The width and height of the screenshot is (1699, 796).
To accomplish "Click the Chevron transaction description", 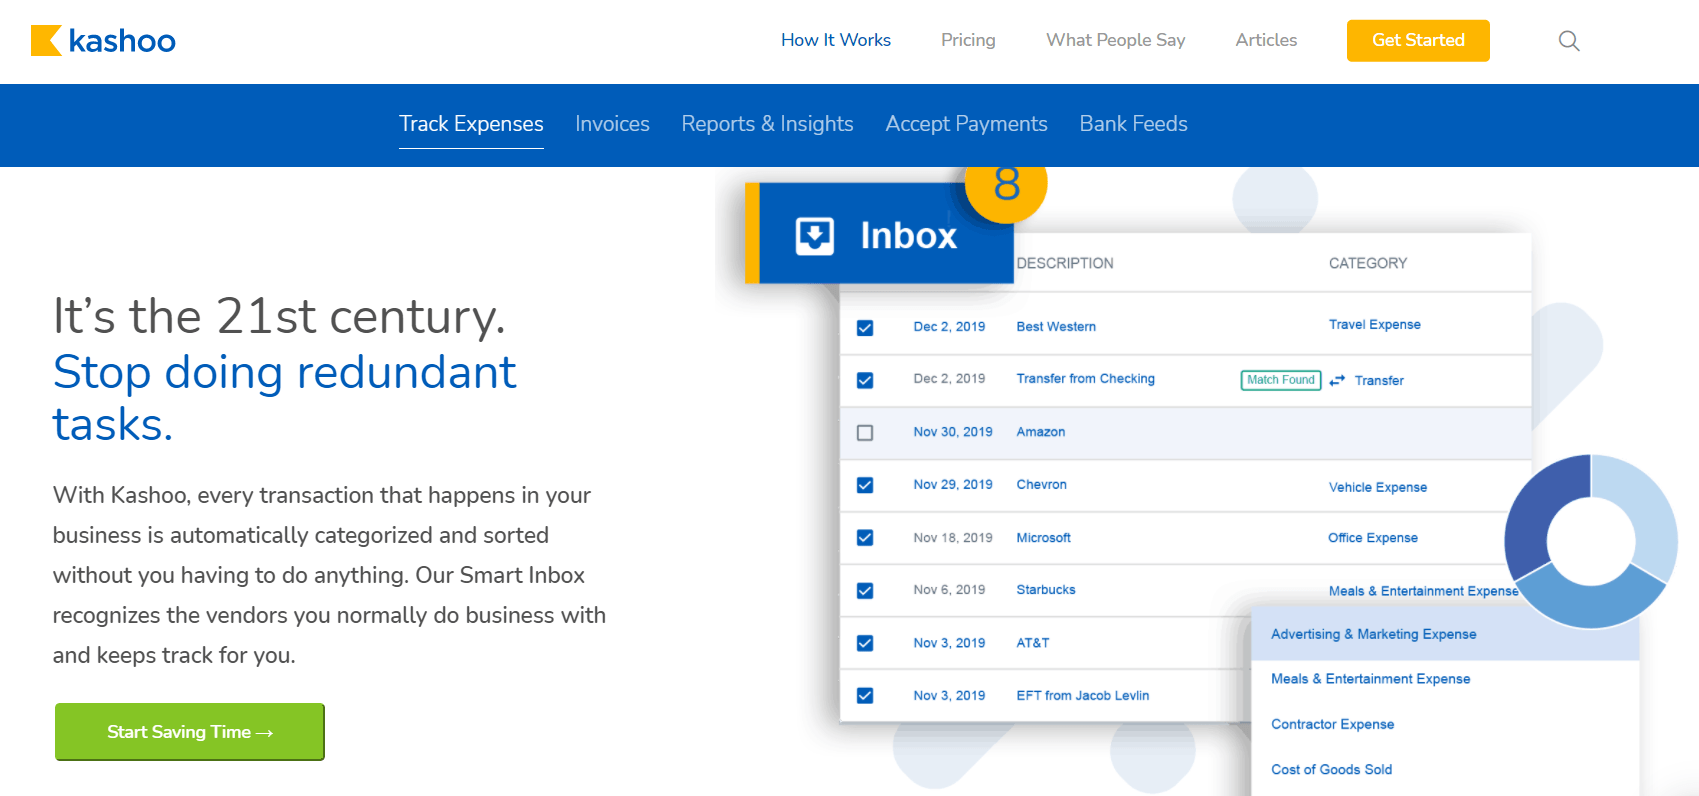I will (1041, 485).
